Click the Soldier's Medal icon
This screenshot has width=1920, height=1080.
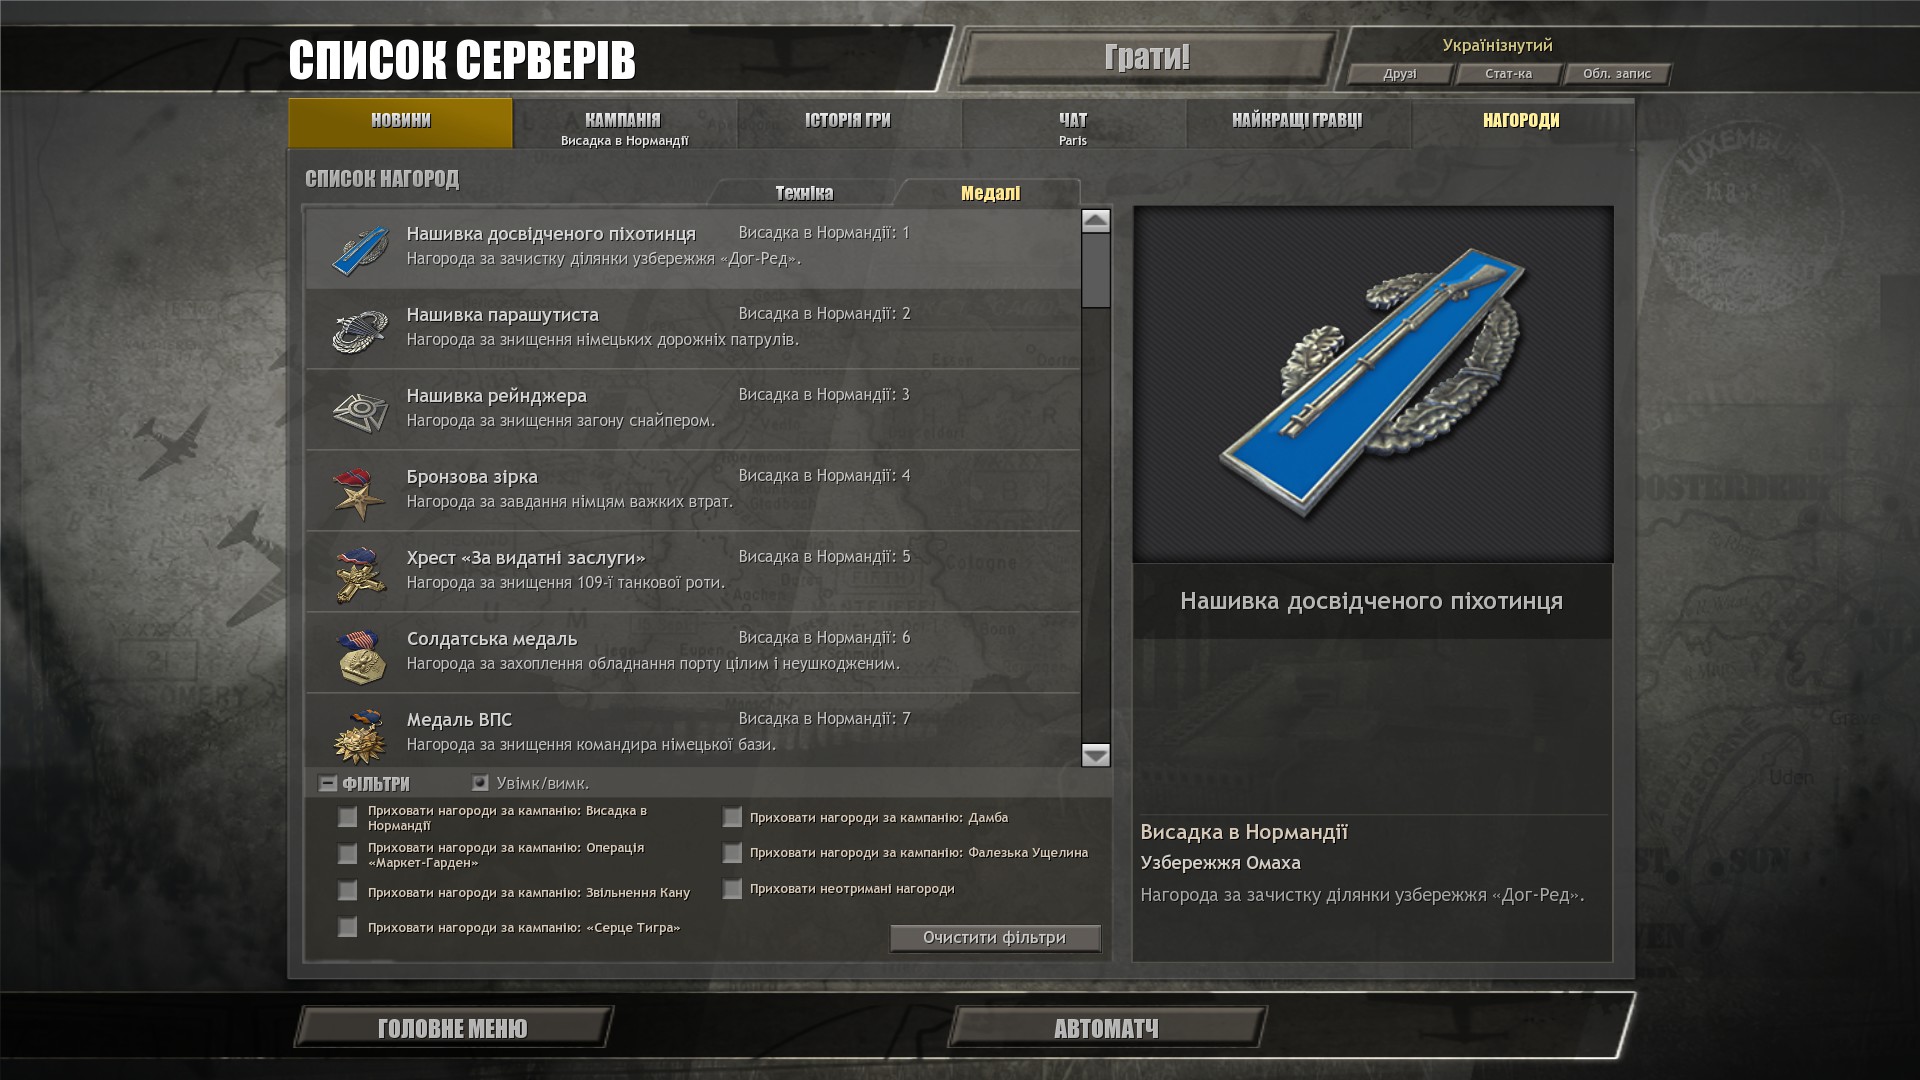click(x=361, y=655)
